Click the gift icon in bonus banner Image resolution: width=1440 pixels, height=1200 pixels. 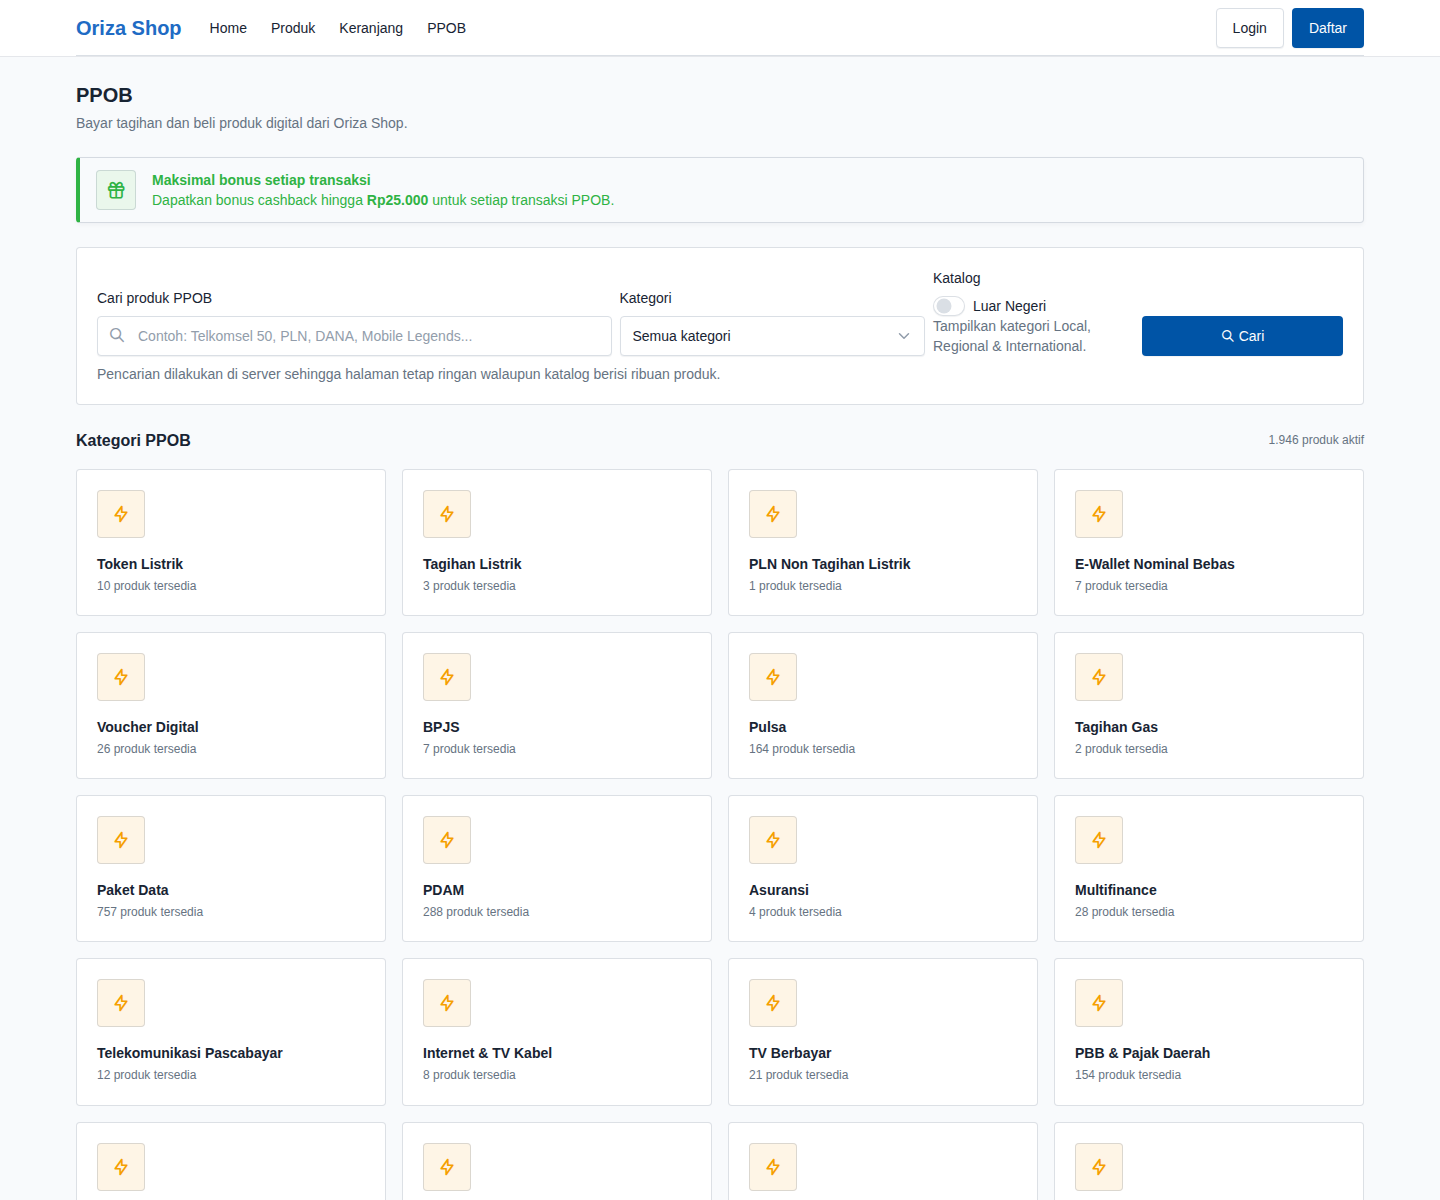(x=116, y=190)
